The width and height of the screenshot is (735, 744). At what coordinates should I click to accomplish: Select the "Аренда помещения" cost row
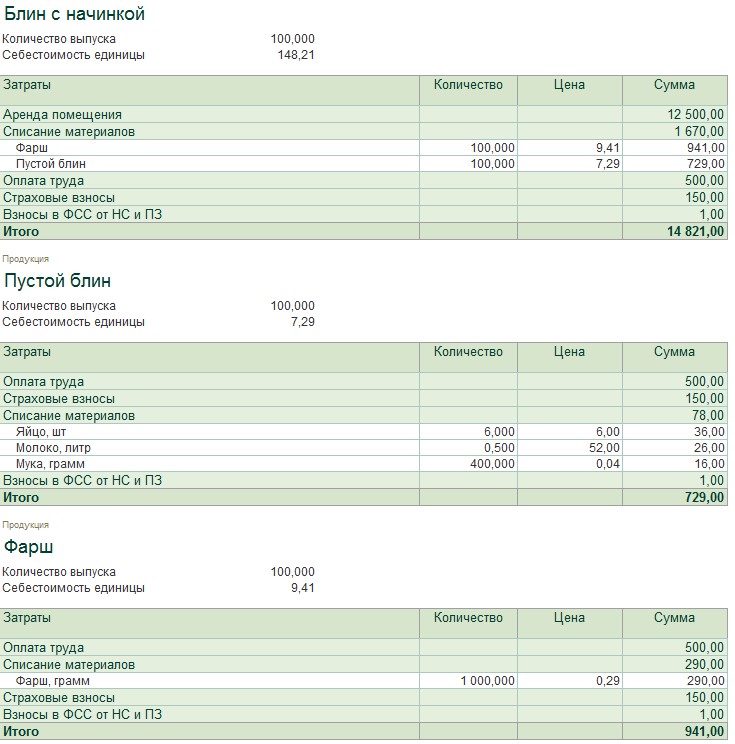click(x=62, y=115)
